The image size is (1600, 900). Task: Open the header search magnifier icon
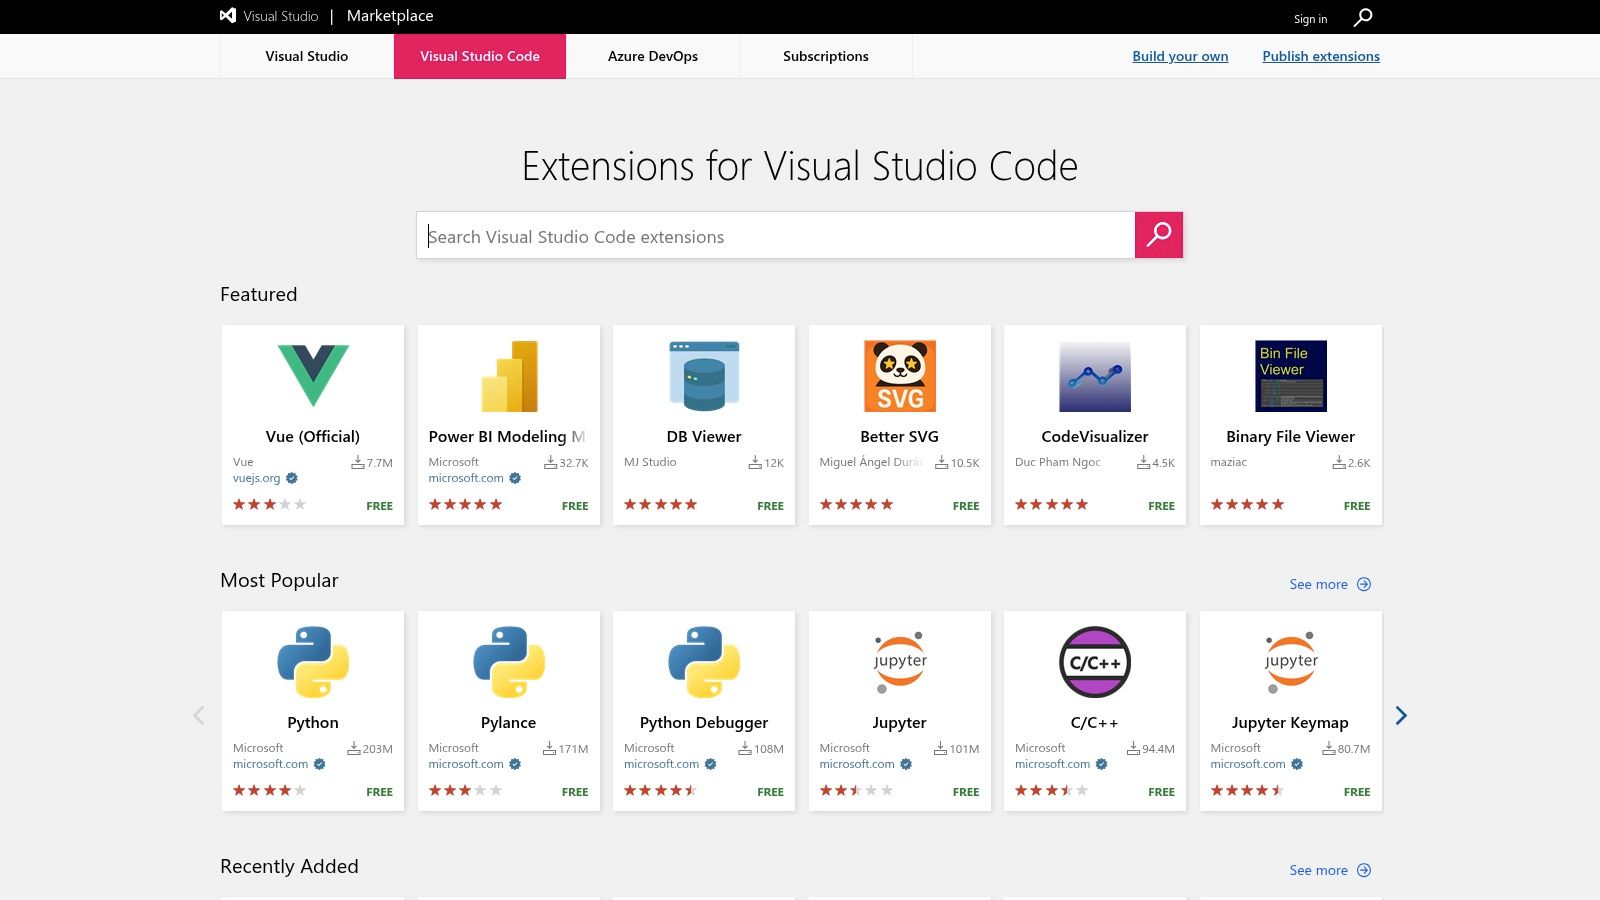(x=1362, y=17)
